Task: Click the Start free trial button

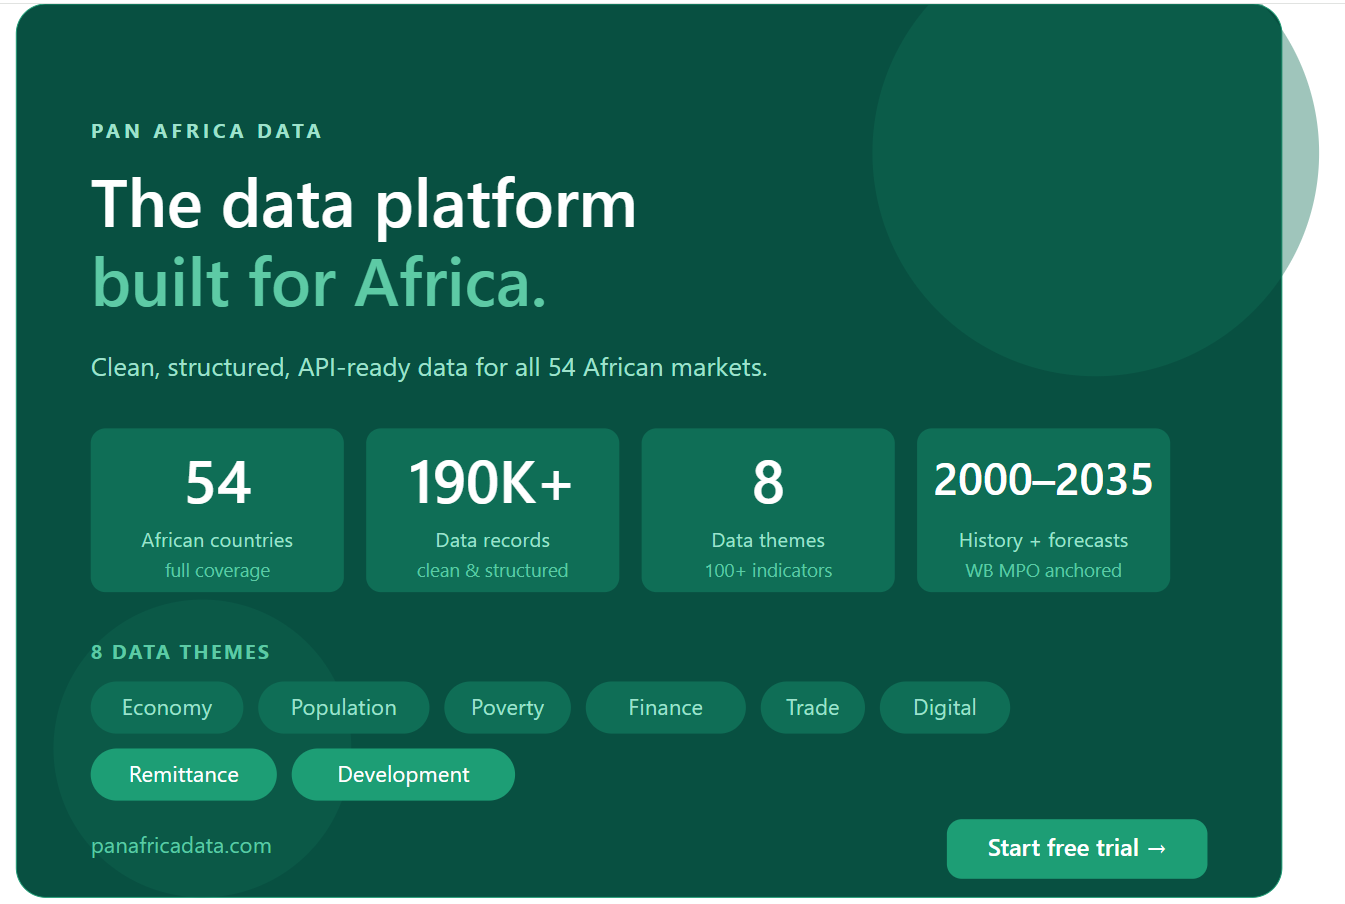Action: [x=1077, y=849]
